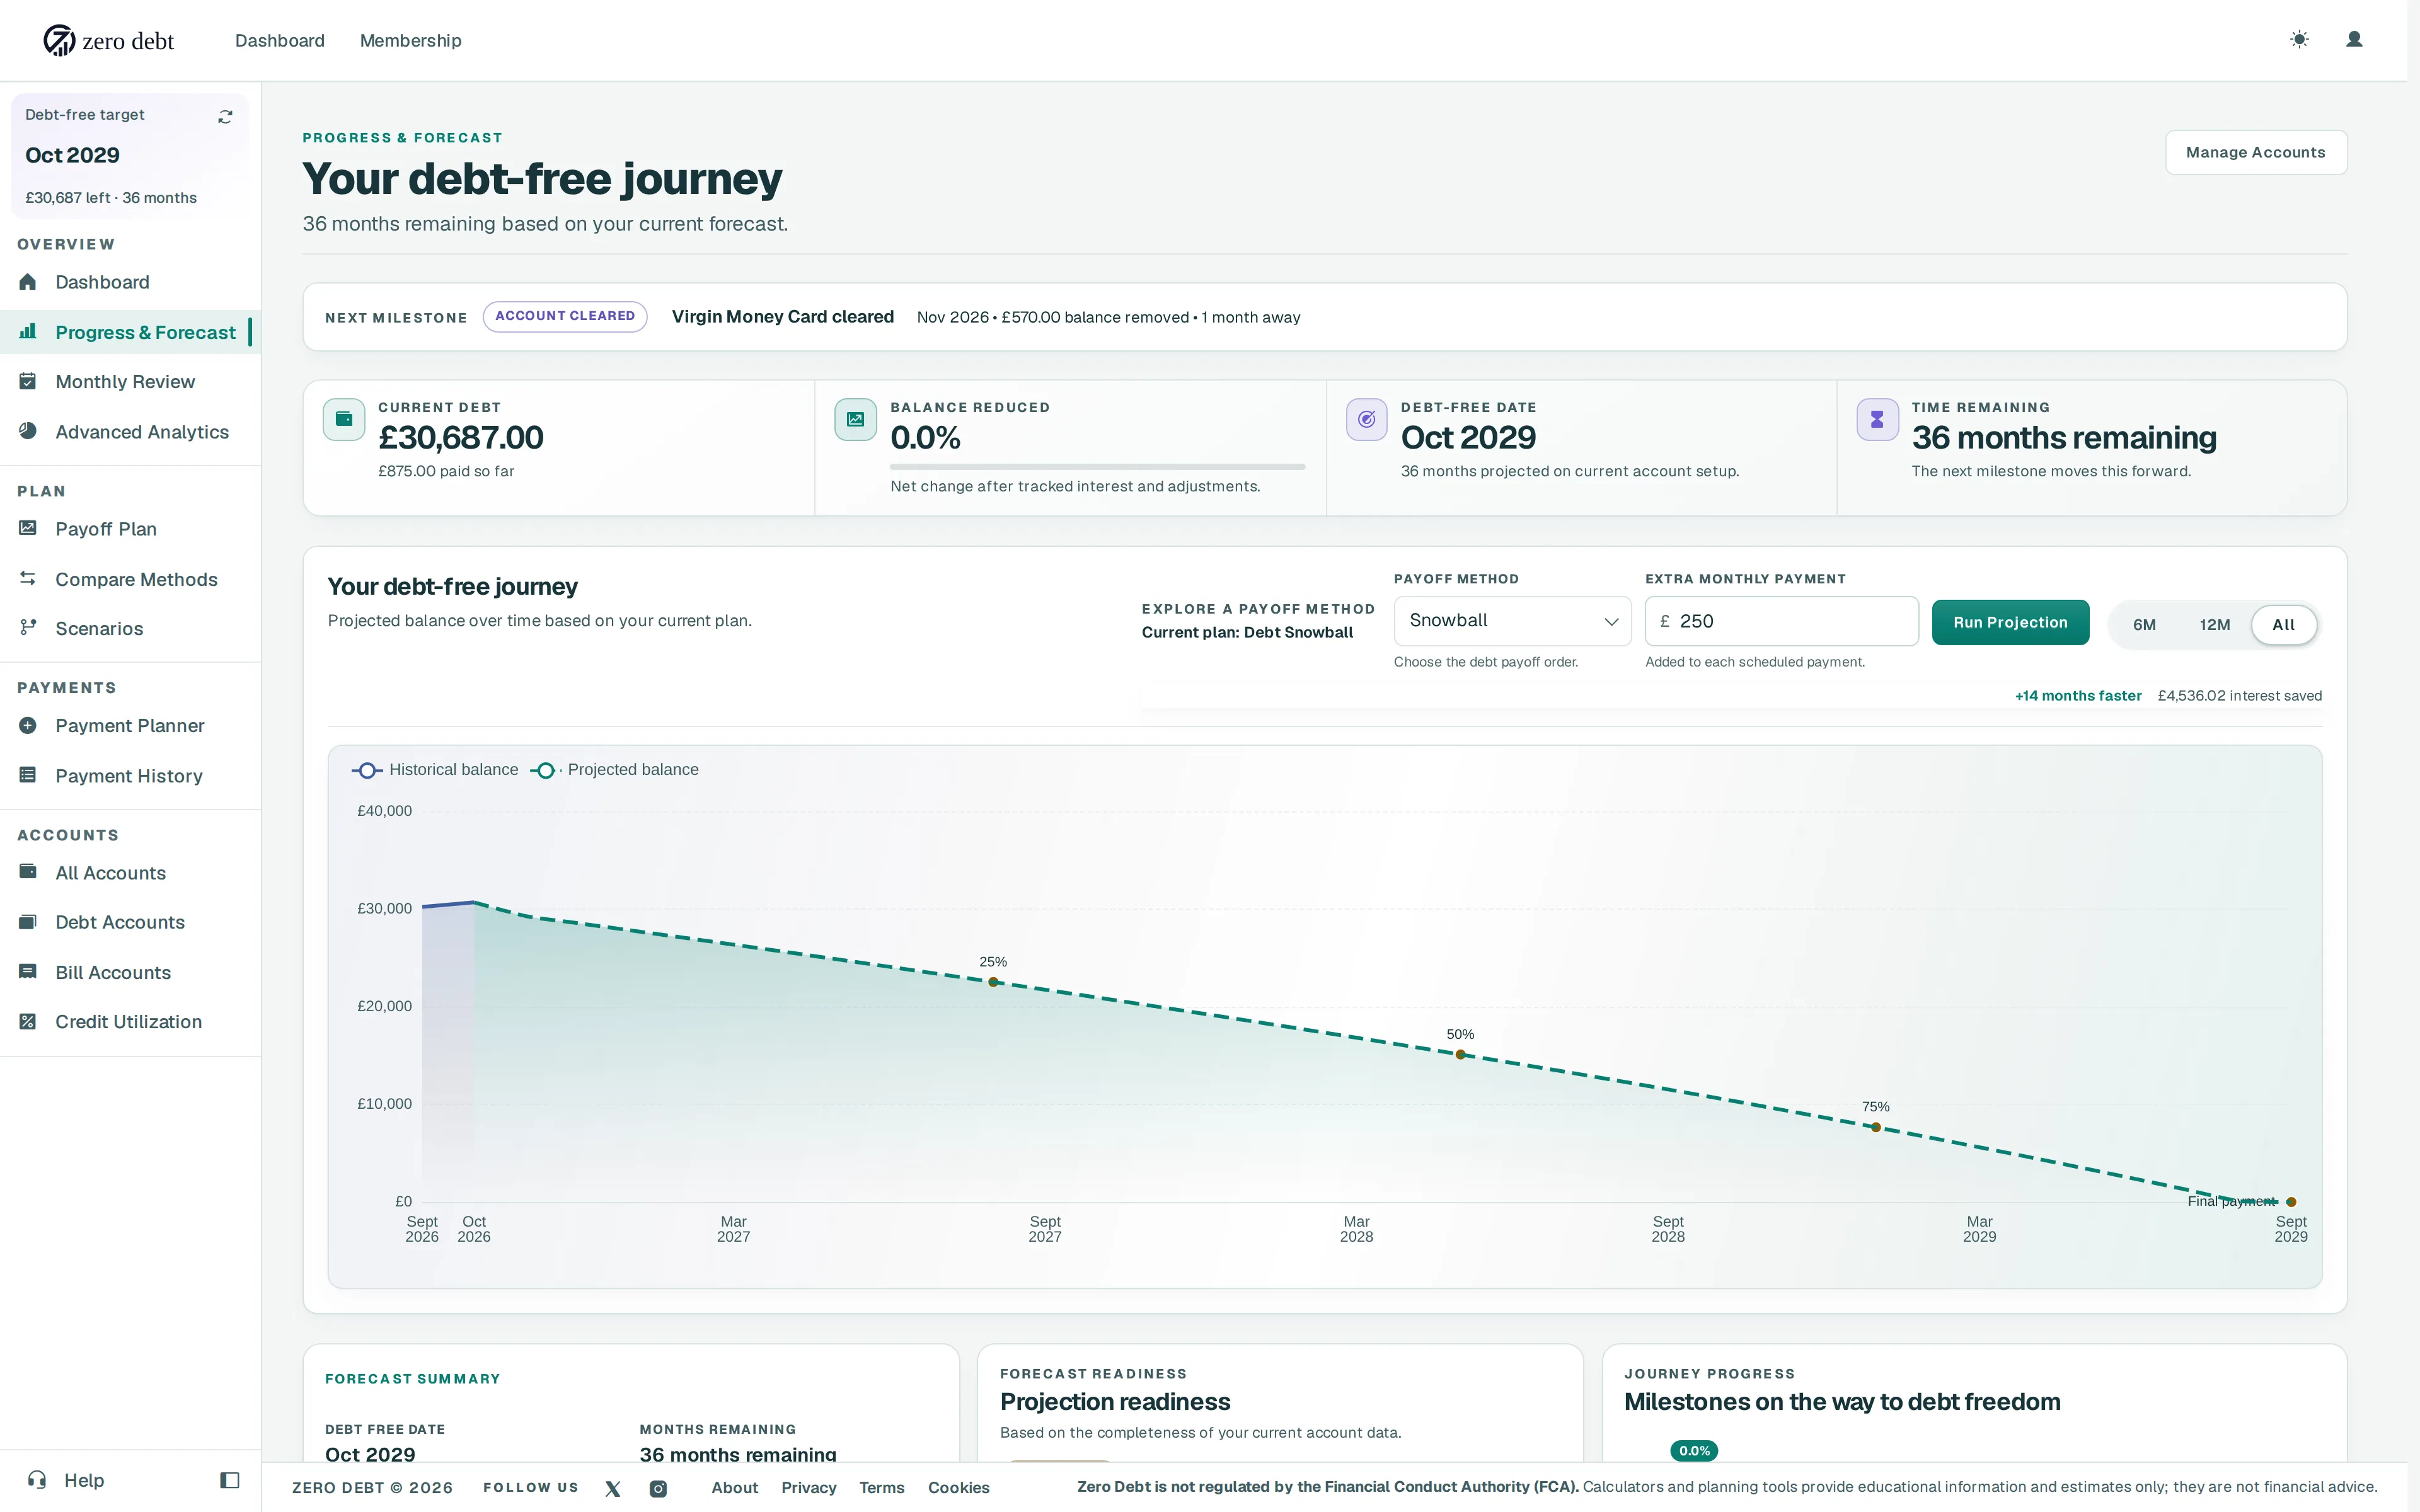Screen dimensions: 2420x1512
Task: Click the Payment Planner plus icon
Action: coord(28,725)
